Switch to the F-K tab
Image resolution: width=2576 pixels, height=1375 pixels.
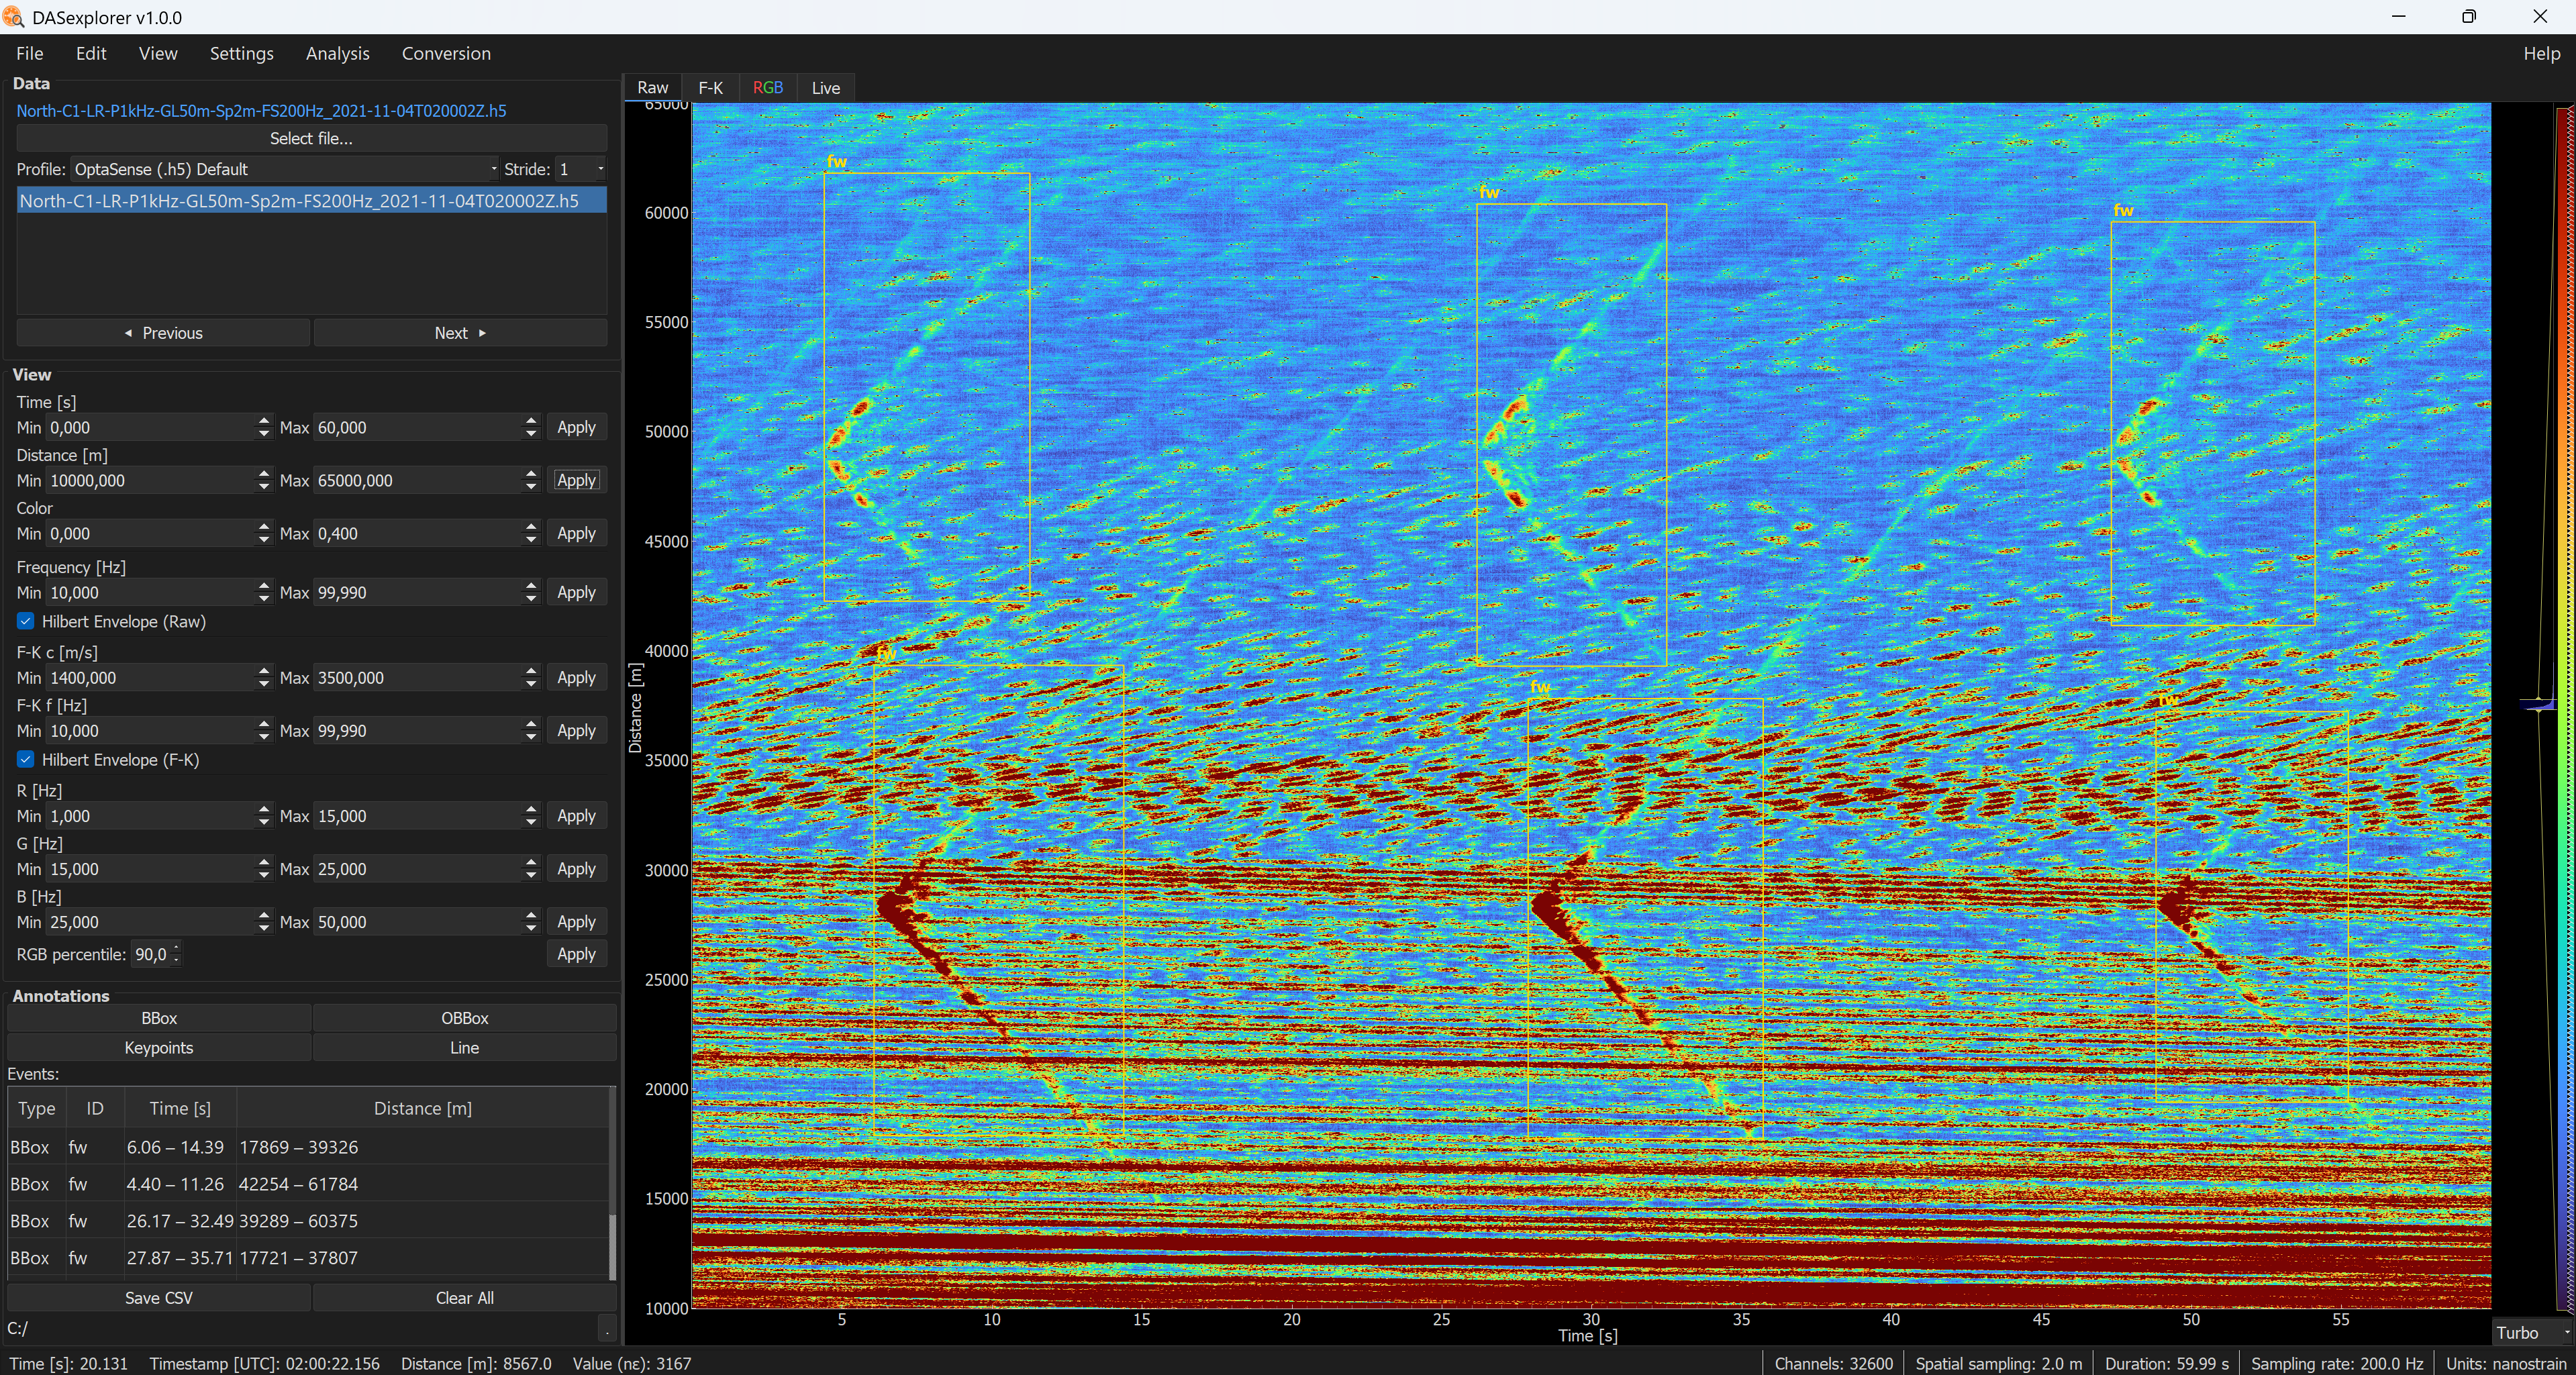[x=710, y=88]
